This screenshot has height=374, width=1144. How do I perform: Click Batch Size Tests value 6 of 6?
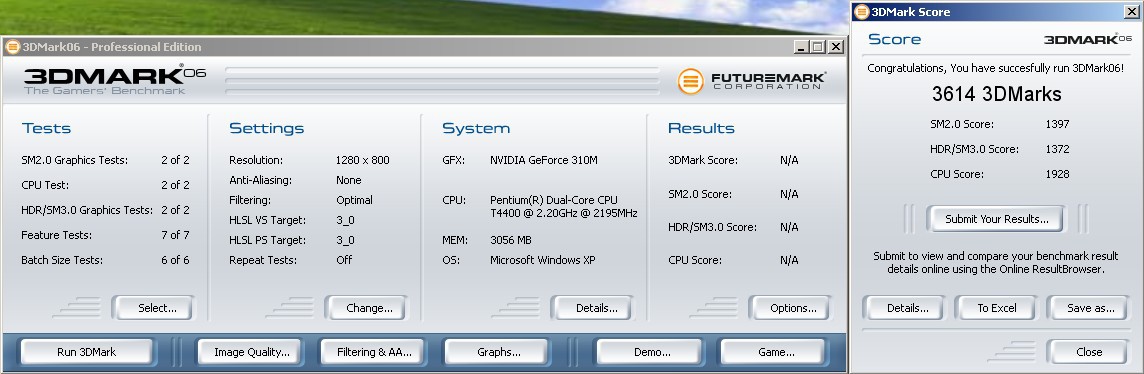tap(175, 260)
